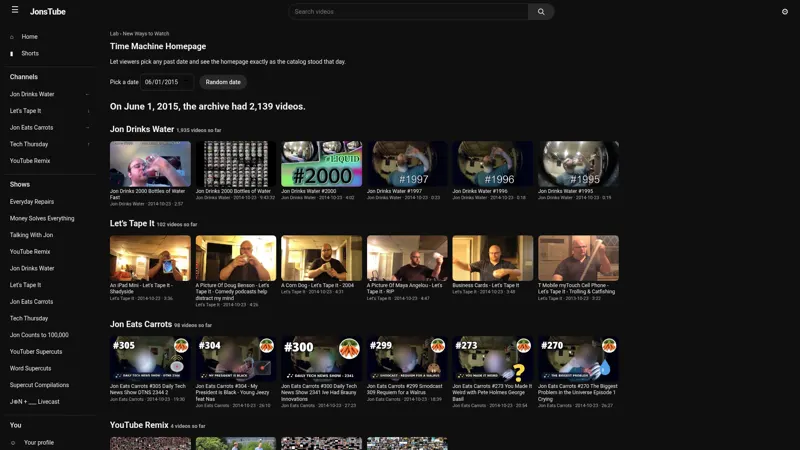Select Jon Eats Carrots under Channels
Viewport: 800px width, 450px height.
(x=31, y=128)
